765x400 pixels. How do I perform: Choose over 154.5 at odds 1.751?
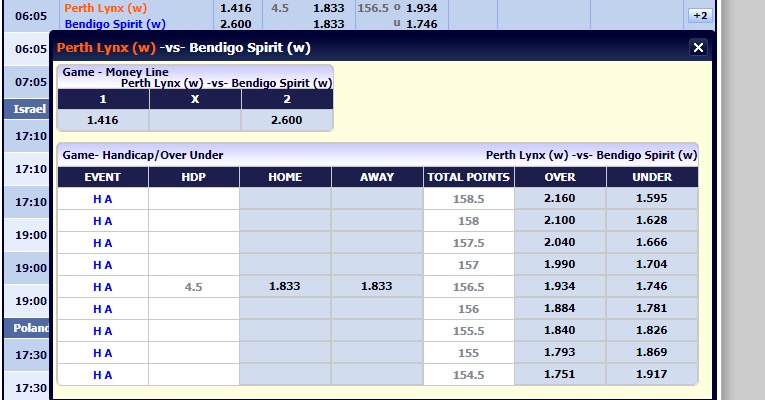(x=560, y=374)
